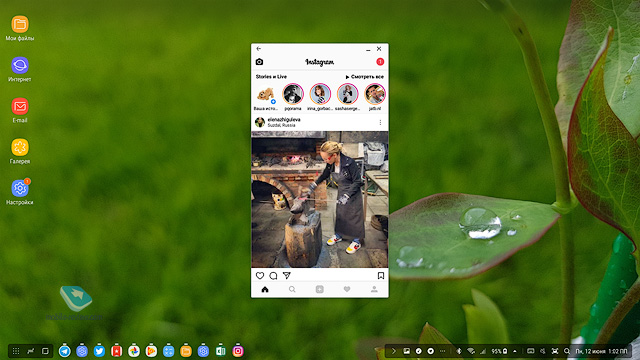This screenshot has height=360, width=640.
Task: Open the search magnifier in the tray
Action: [x=567, y=351]
